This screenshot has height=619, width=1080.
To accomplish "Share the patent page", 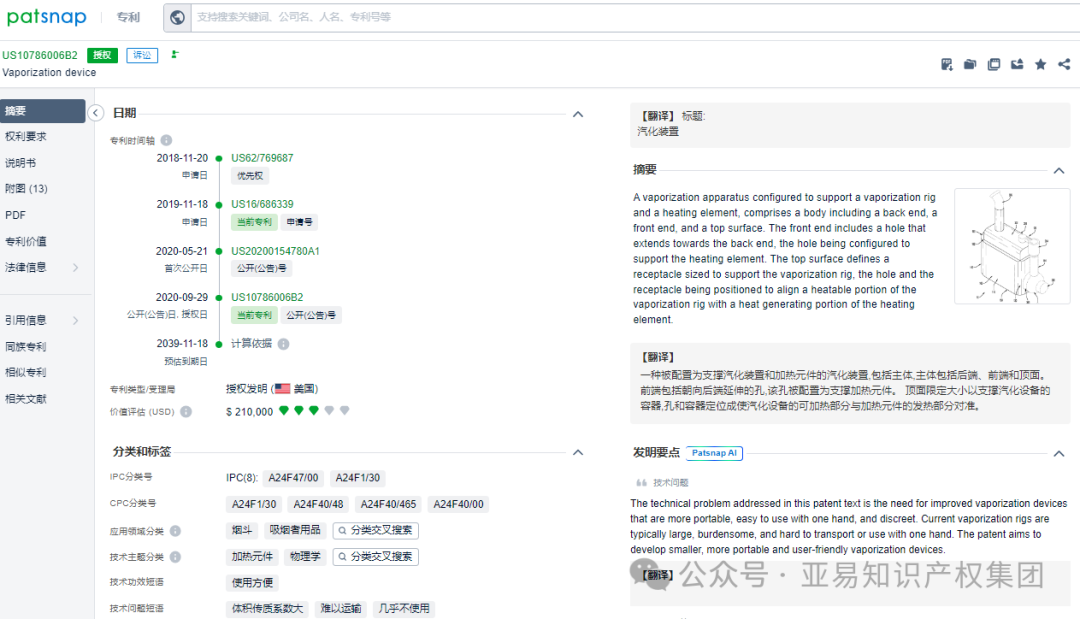I will [x=1063, y=63].
